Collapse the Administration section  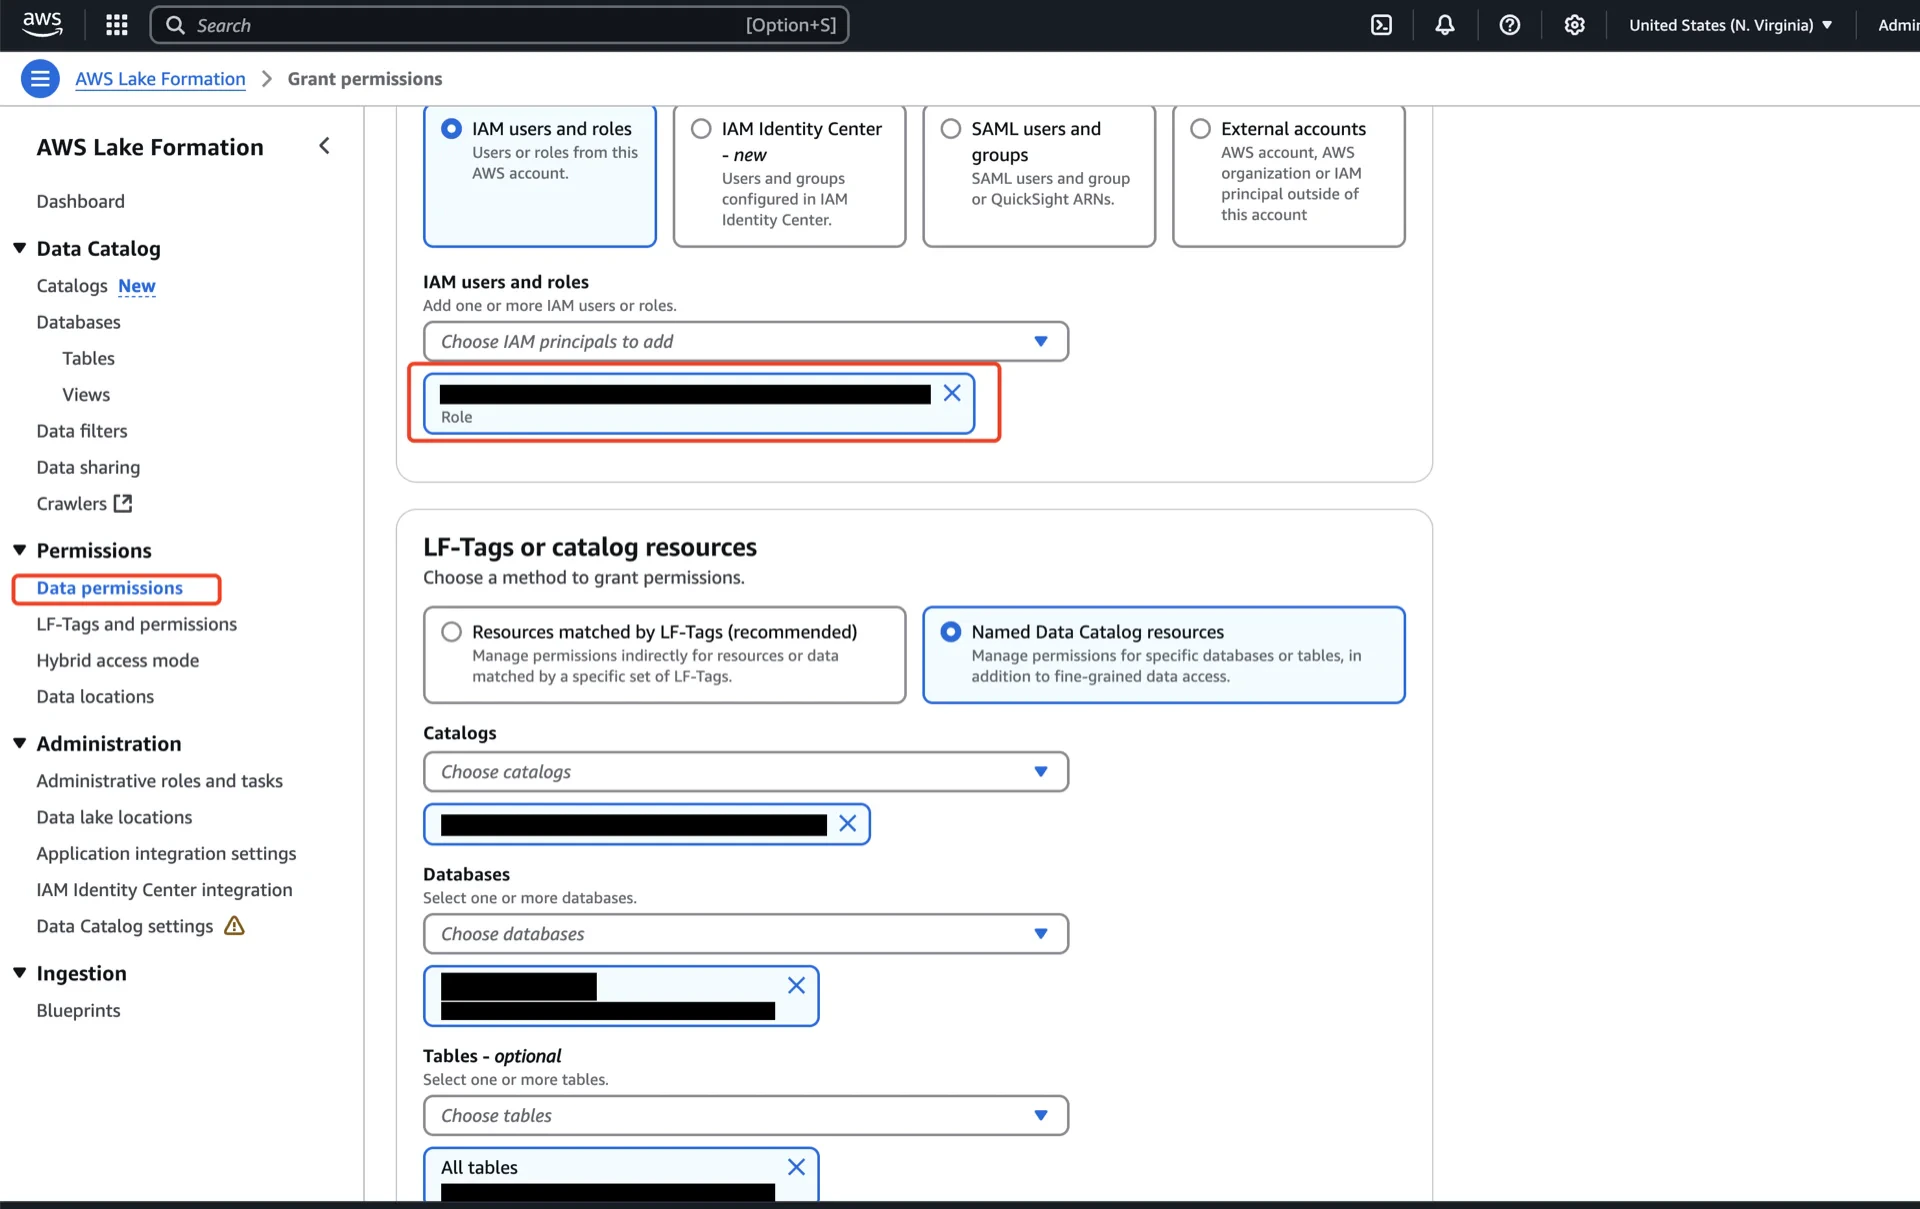19,743
